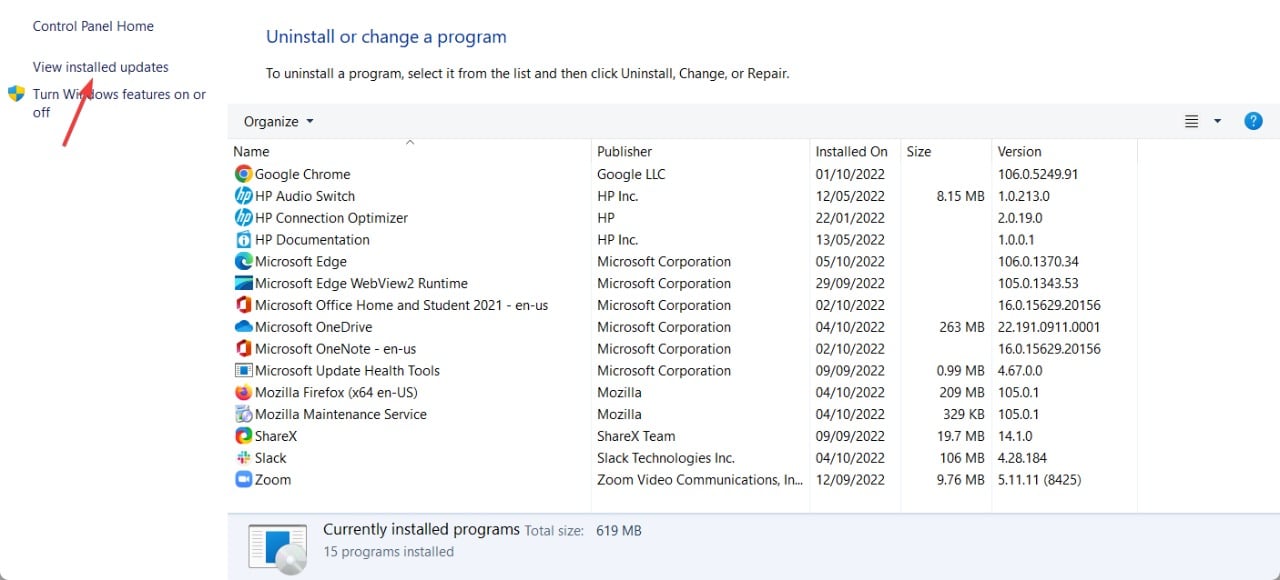Click the Mozilla Firefox icon
1280x580 pixels.
[243, 393]
